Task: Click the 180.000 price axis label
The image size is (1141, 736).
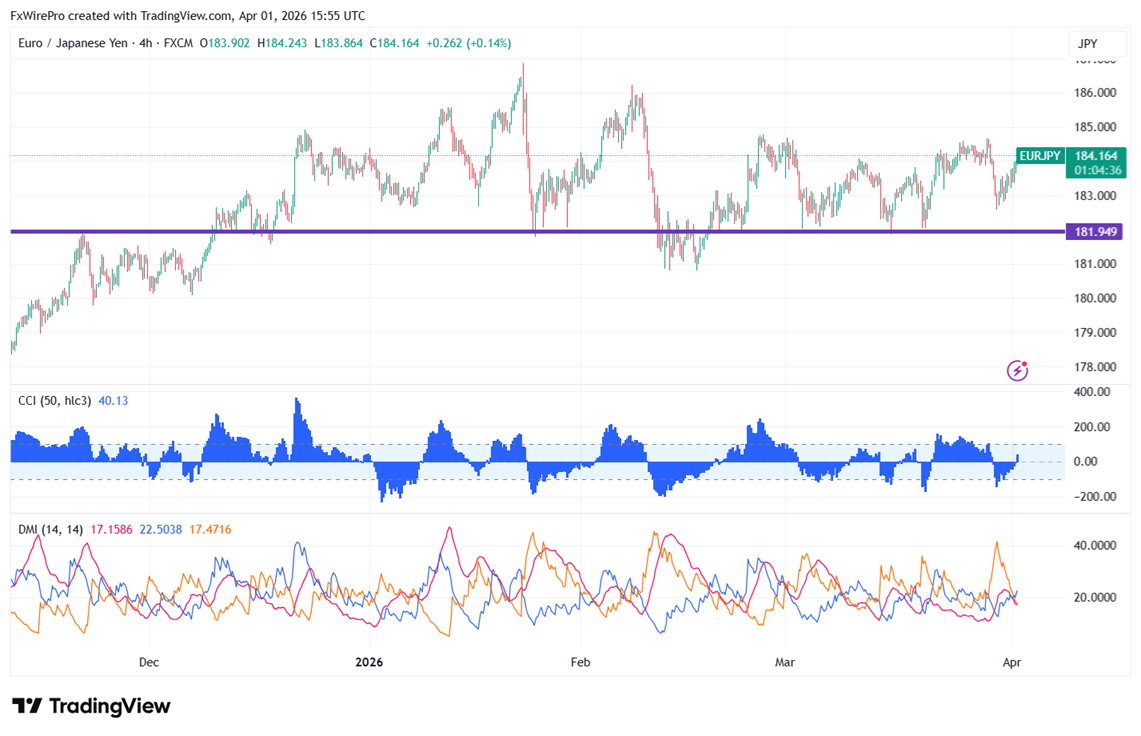Action: [1095, 298]
